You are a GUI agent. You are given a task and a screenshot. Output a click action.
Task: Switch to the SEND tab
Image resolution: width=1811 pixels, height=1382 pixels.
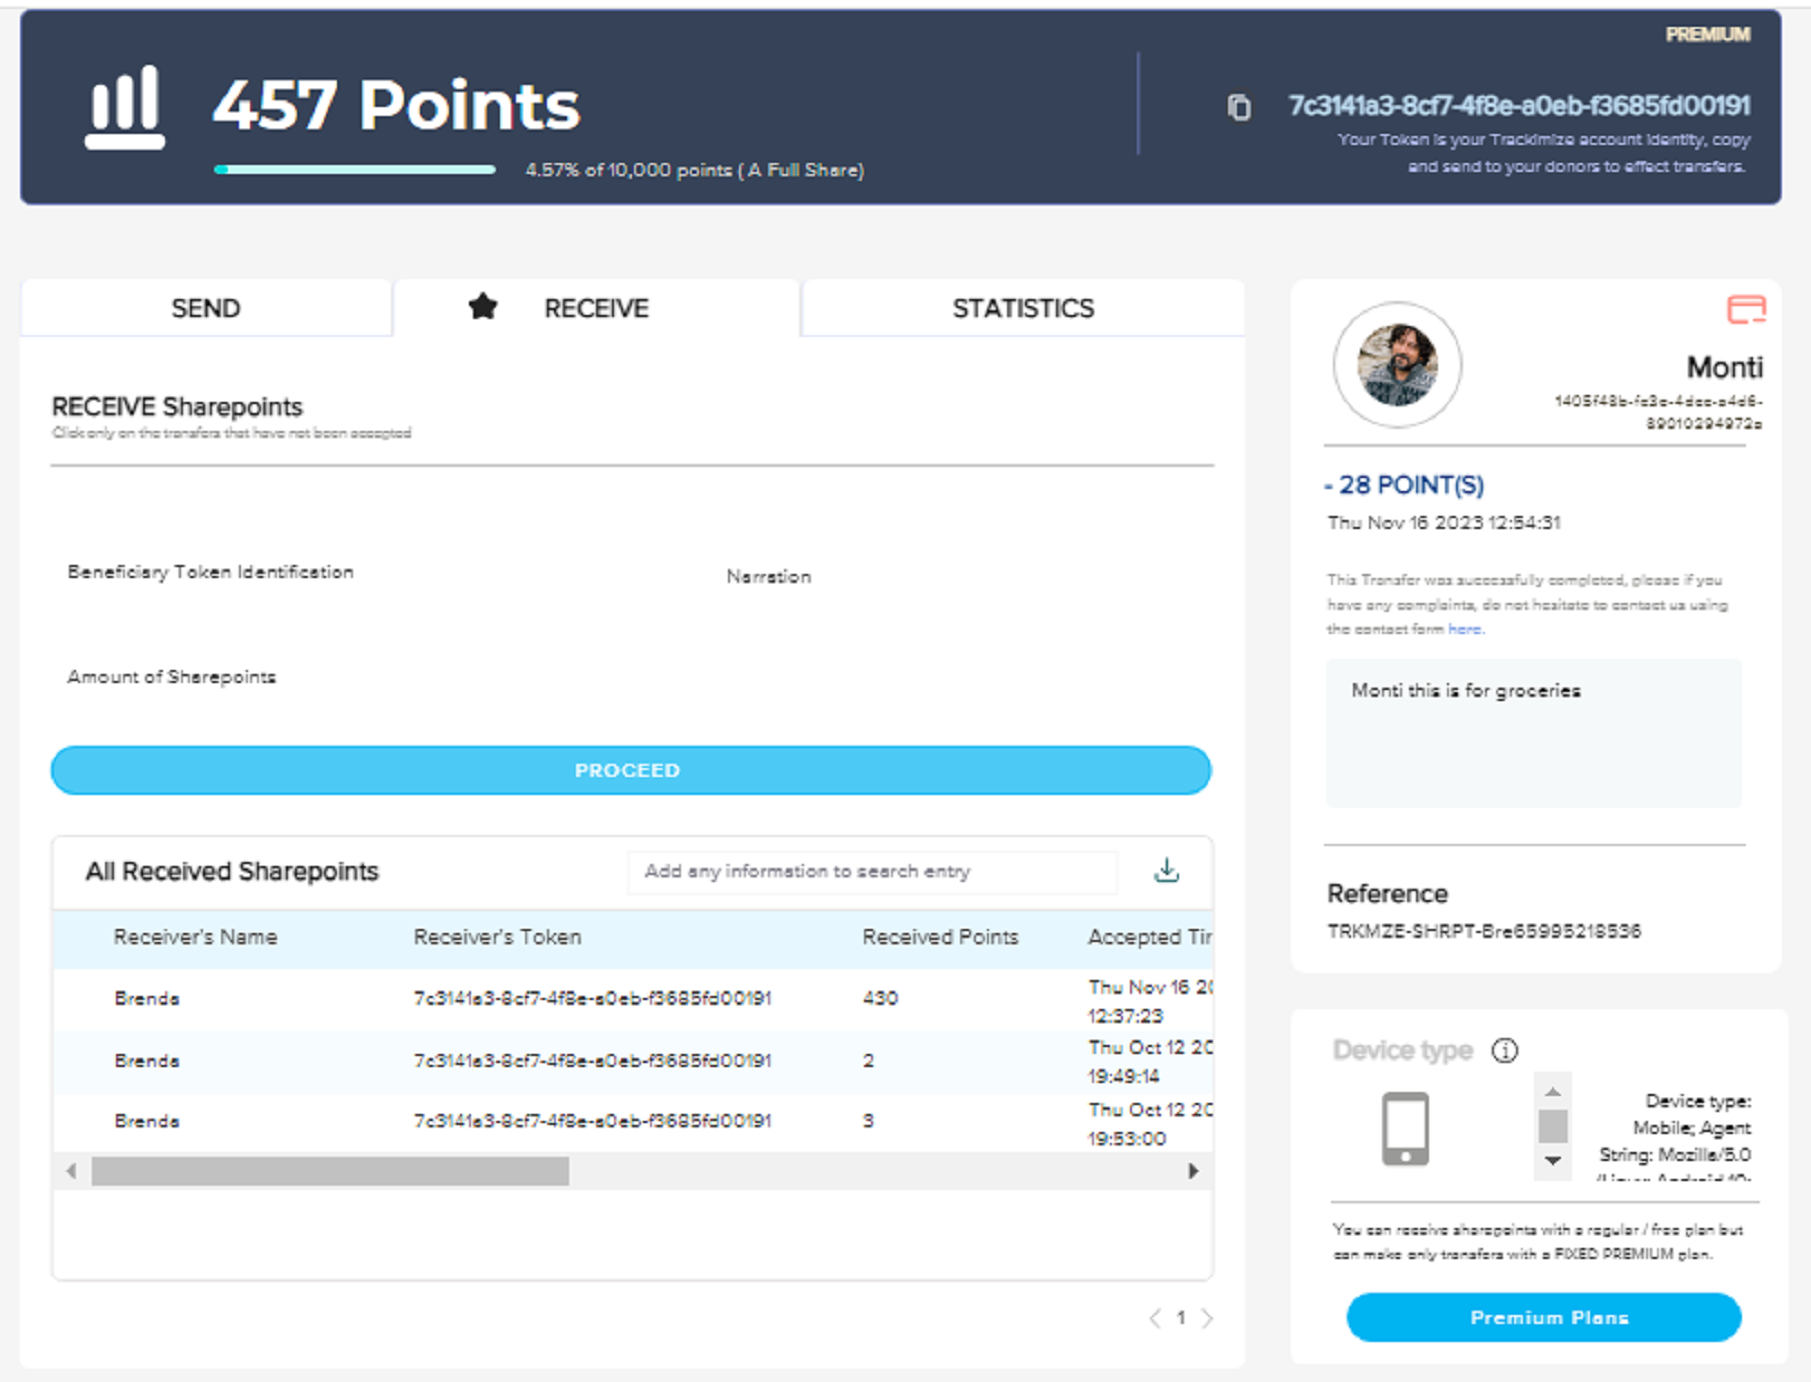tap(206, 308)
